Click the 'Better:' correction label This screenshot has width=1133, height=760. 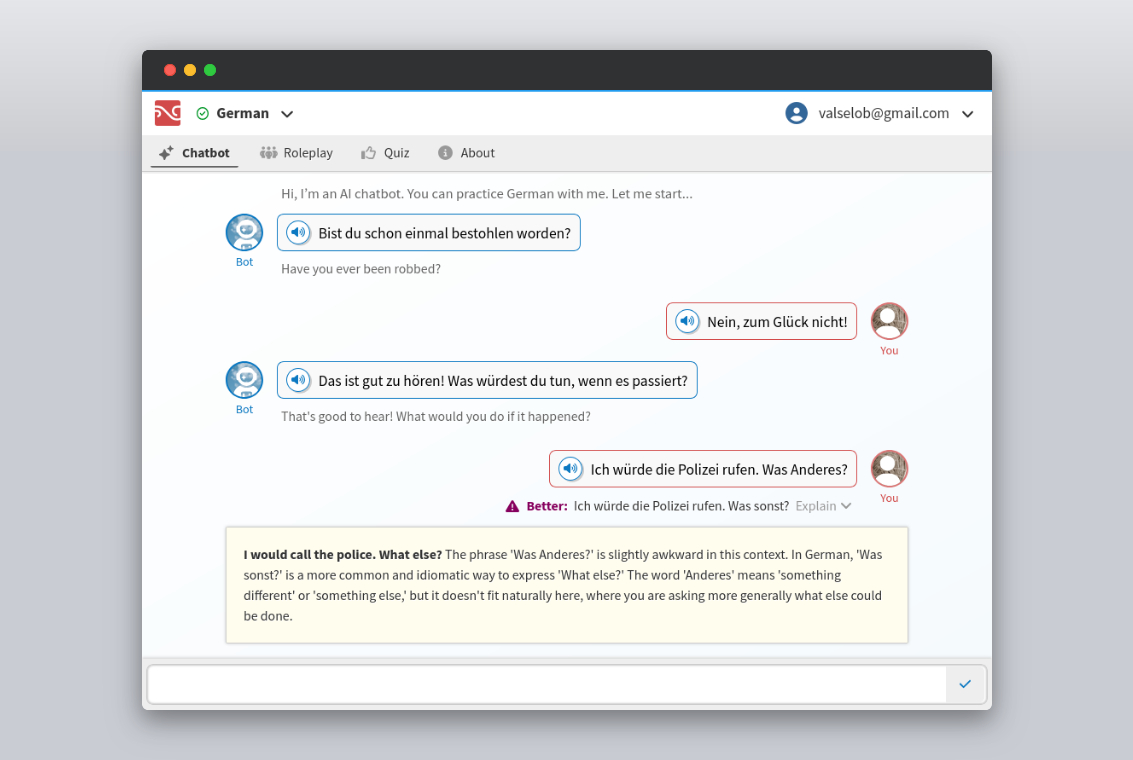(547, 506)
